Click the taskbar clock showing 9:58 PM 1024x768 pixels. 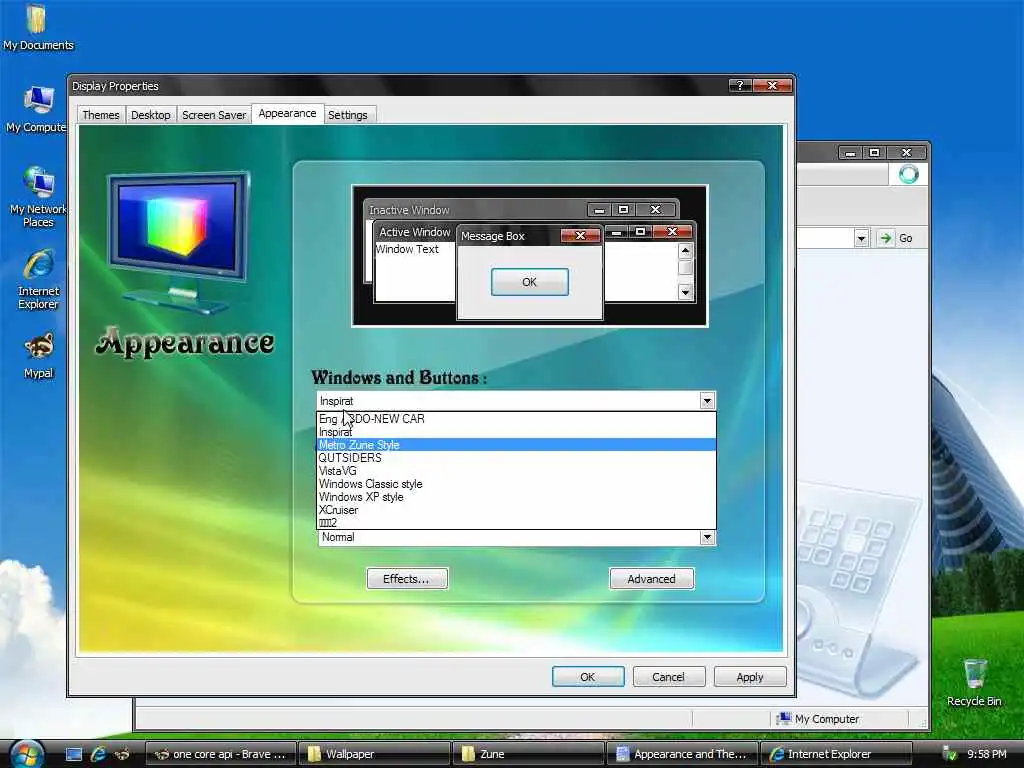point(986,754)
